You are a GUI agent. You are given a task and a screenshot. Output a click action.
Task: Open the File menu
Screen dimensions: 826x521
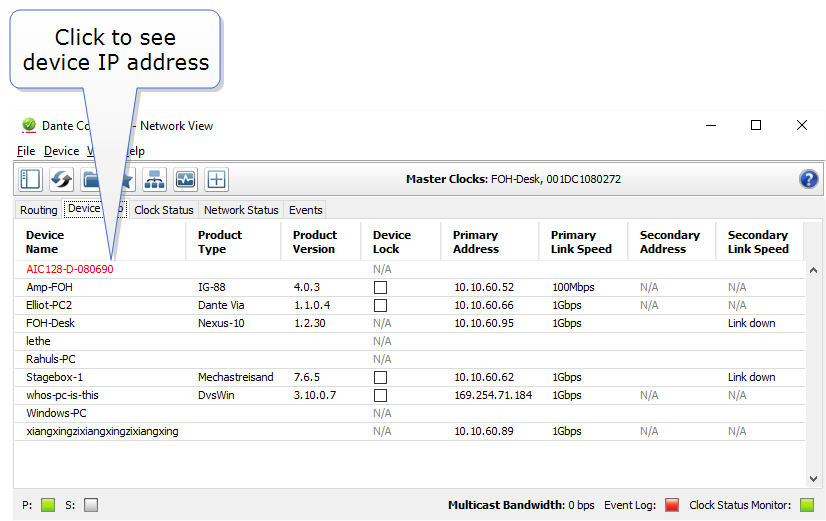tap(26, 151)
